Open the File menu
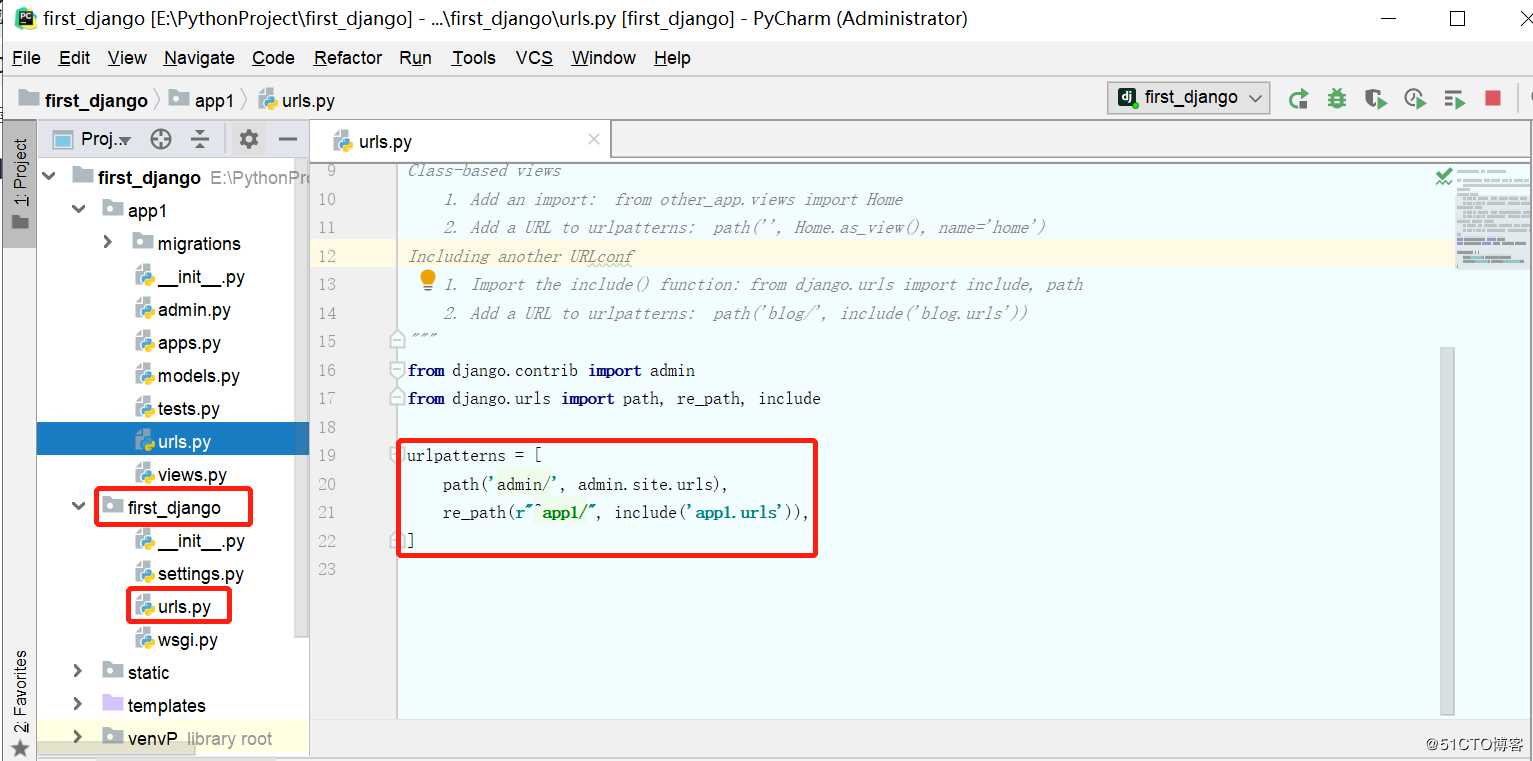Viewport: 1533px width, 761px height. click(x=26, y=57)
